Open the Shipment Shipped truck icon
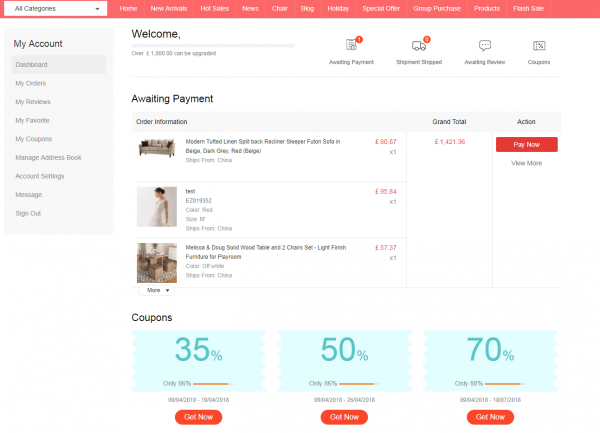This screenshot has height=433, width=600. tap(419, 46)
